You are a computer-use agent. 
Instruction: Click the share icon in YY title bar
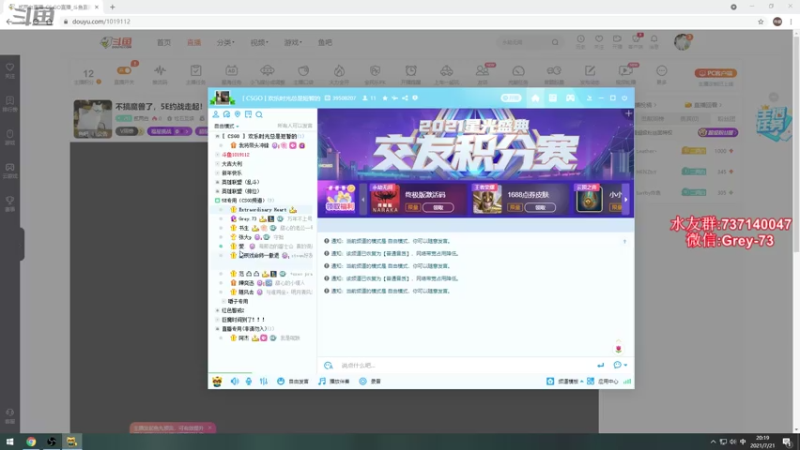coord(405,98)
